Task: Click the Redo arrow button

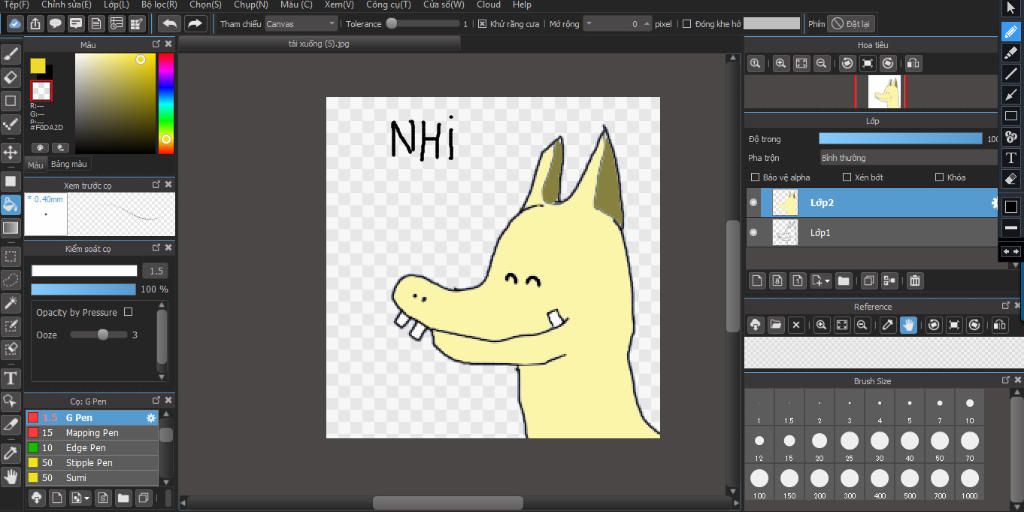Action: pos(195,24)
